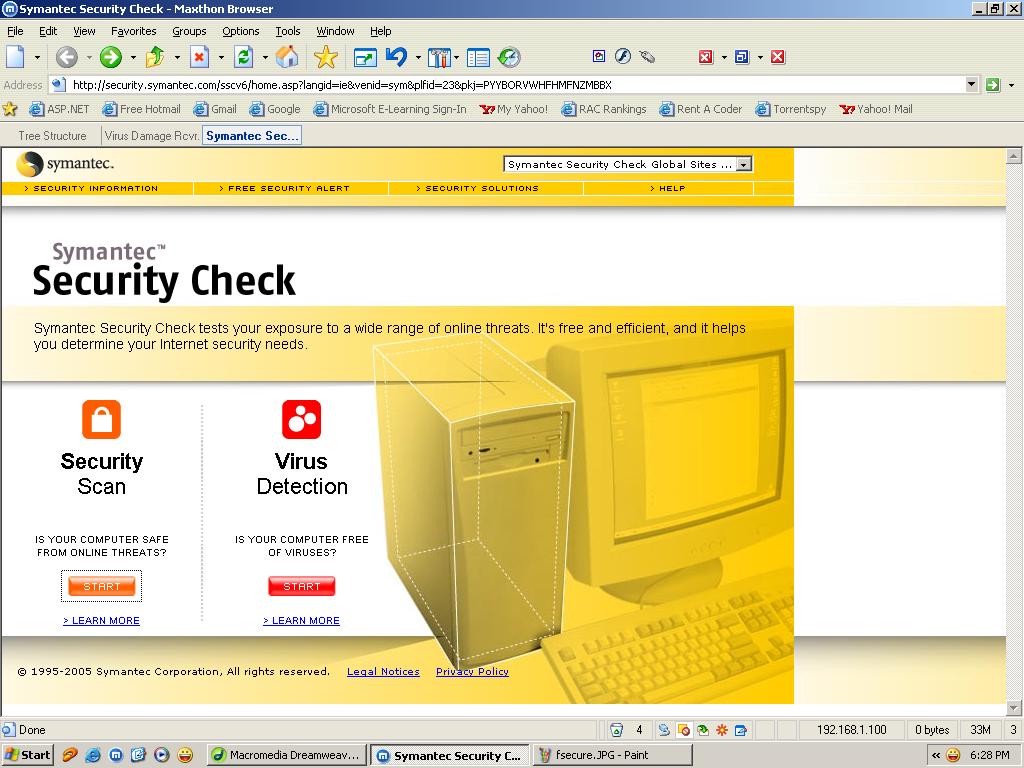This screenshot has width=1024, height=768.
Task: Click the blue Undo arrow icon
Action: pos(396,57)
